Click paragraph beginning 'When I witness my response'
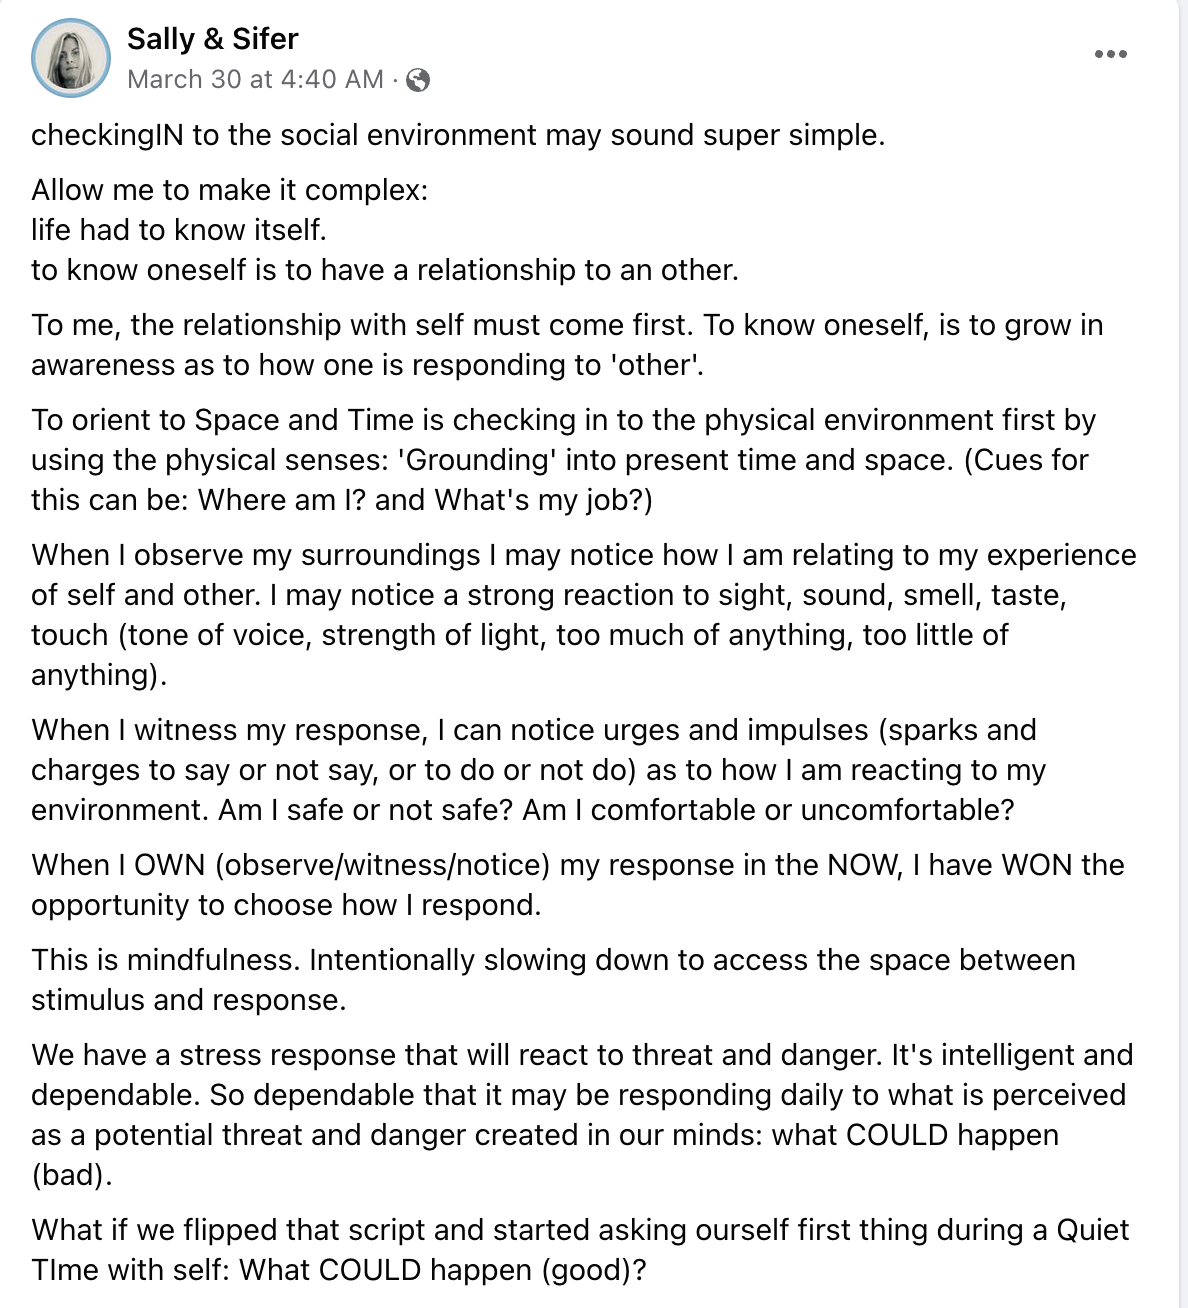This screenshot has width=1188, height=1308. 537,770
